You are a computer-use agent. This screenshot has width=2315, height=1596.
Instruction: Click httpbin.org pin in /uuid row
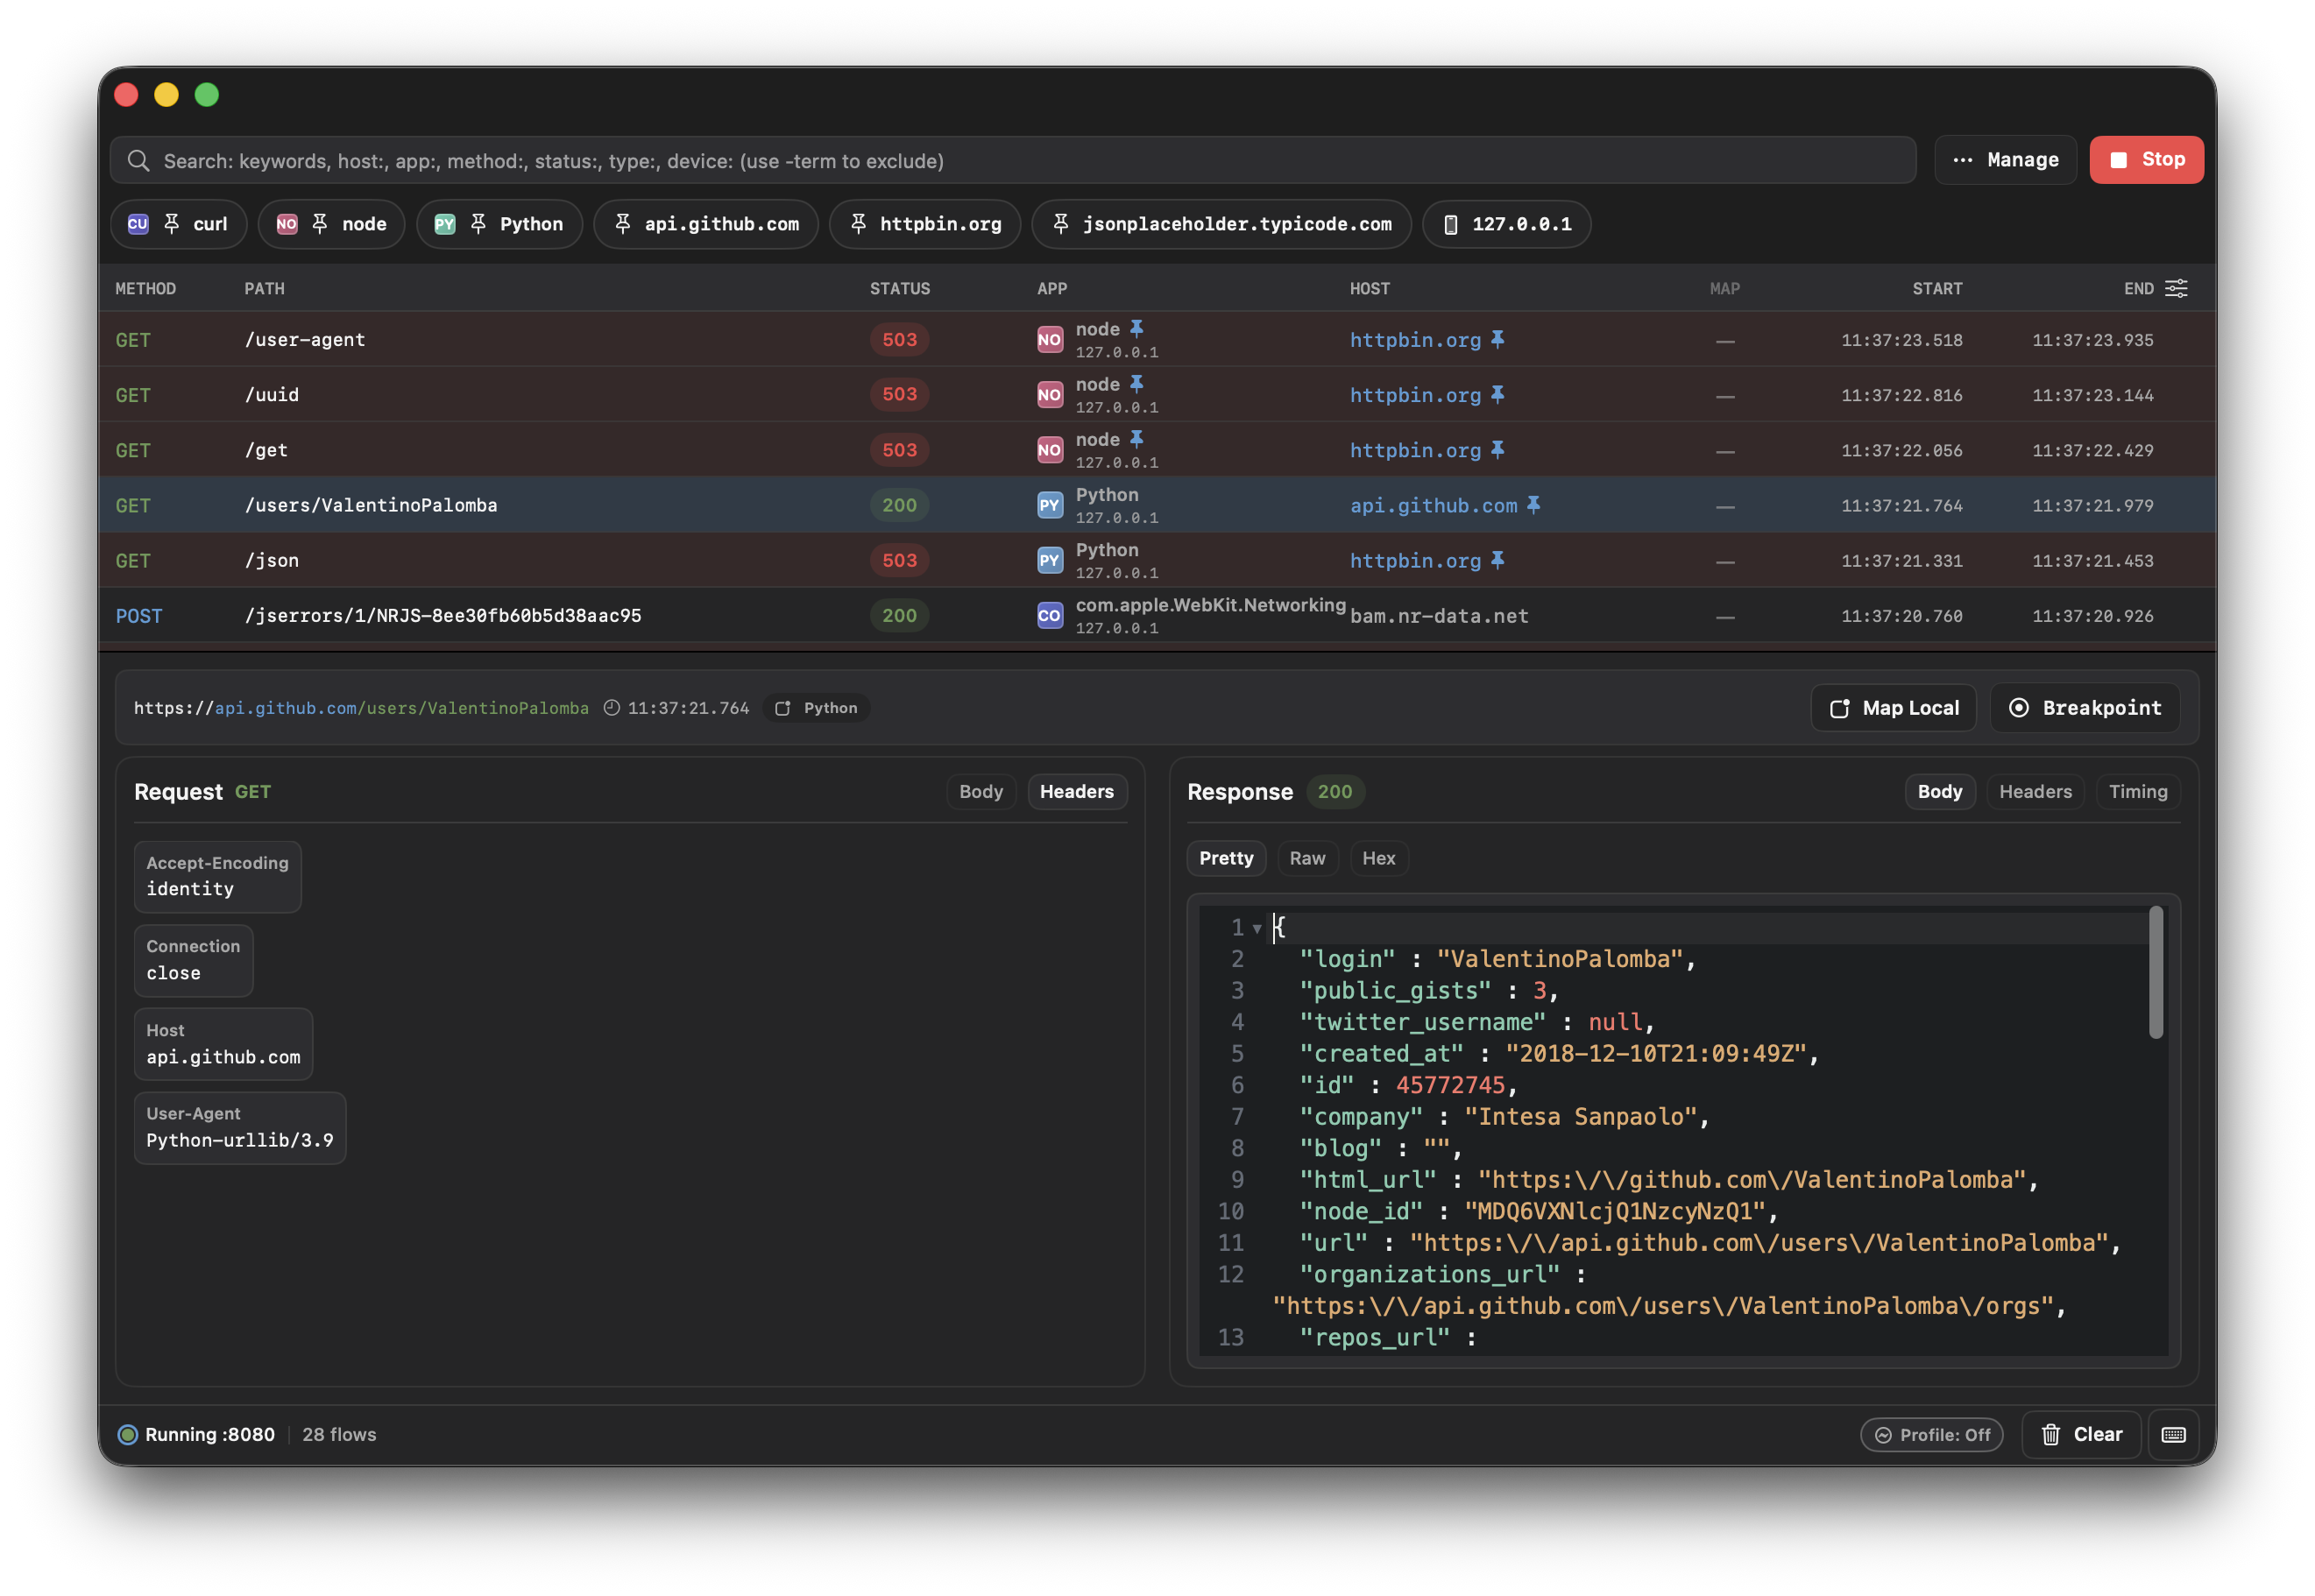[1498, 395]
